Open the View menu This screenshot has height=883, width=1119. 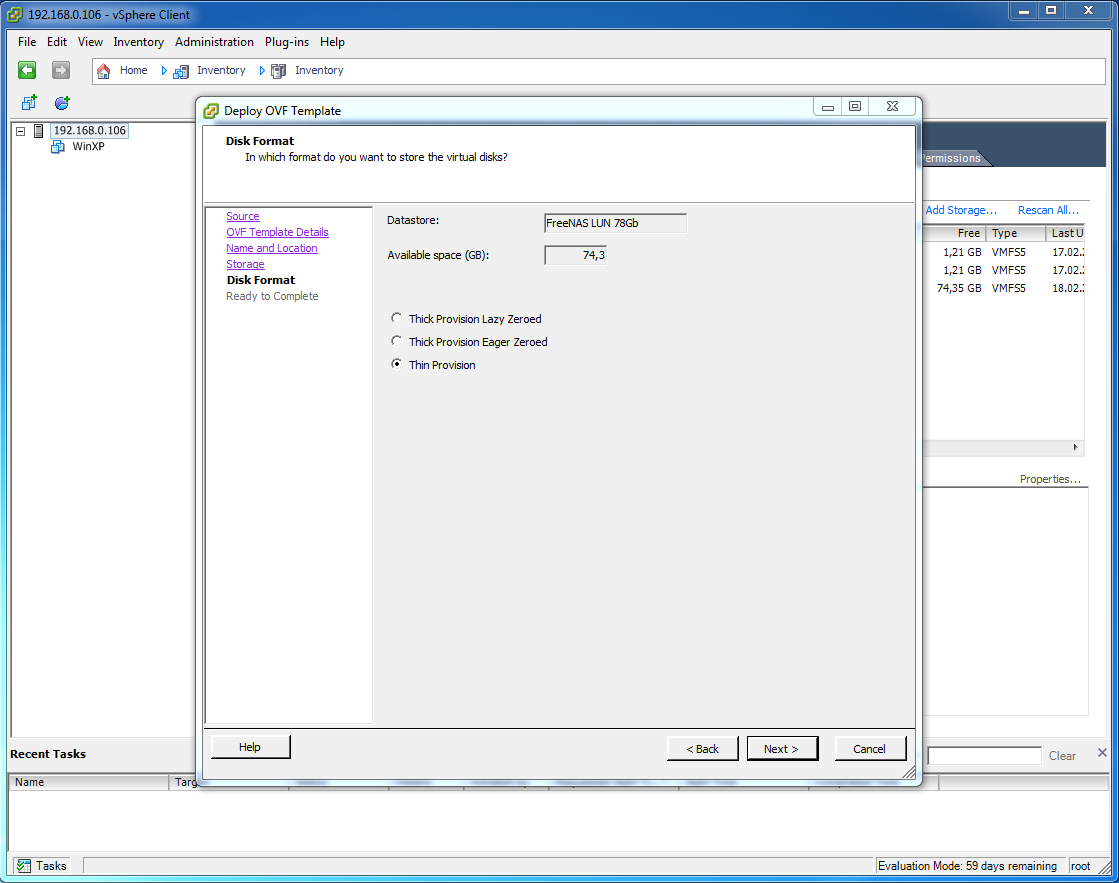[90, 42]
